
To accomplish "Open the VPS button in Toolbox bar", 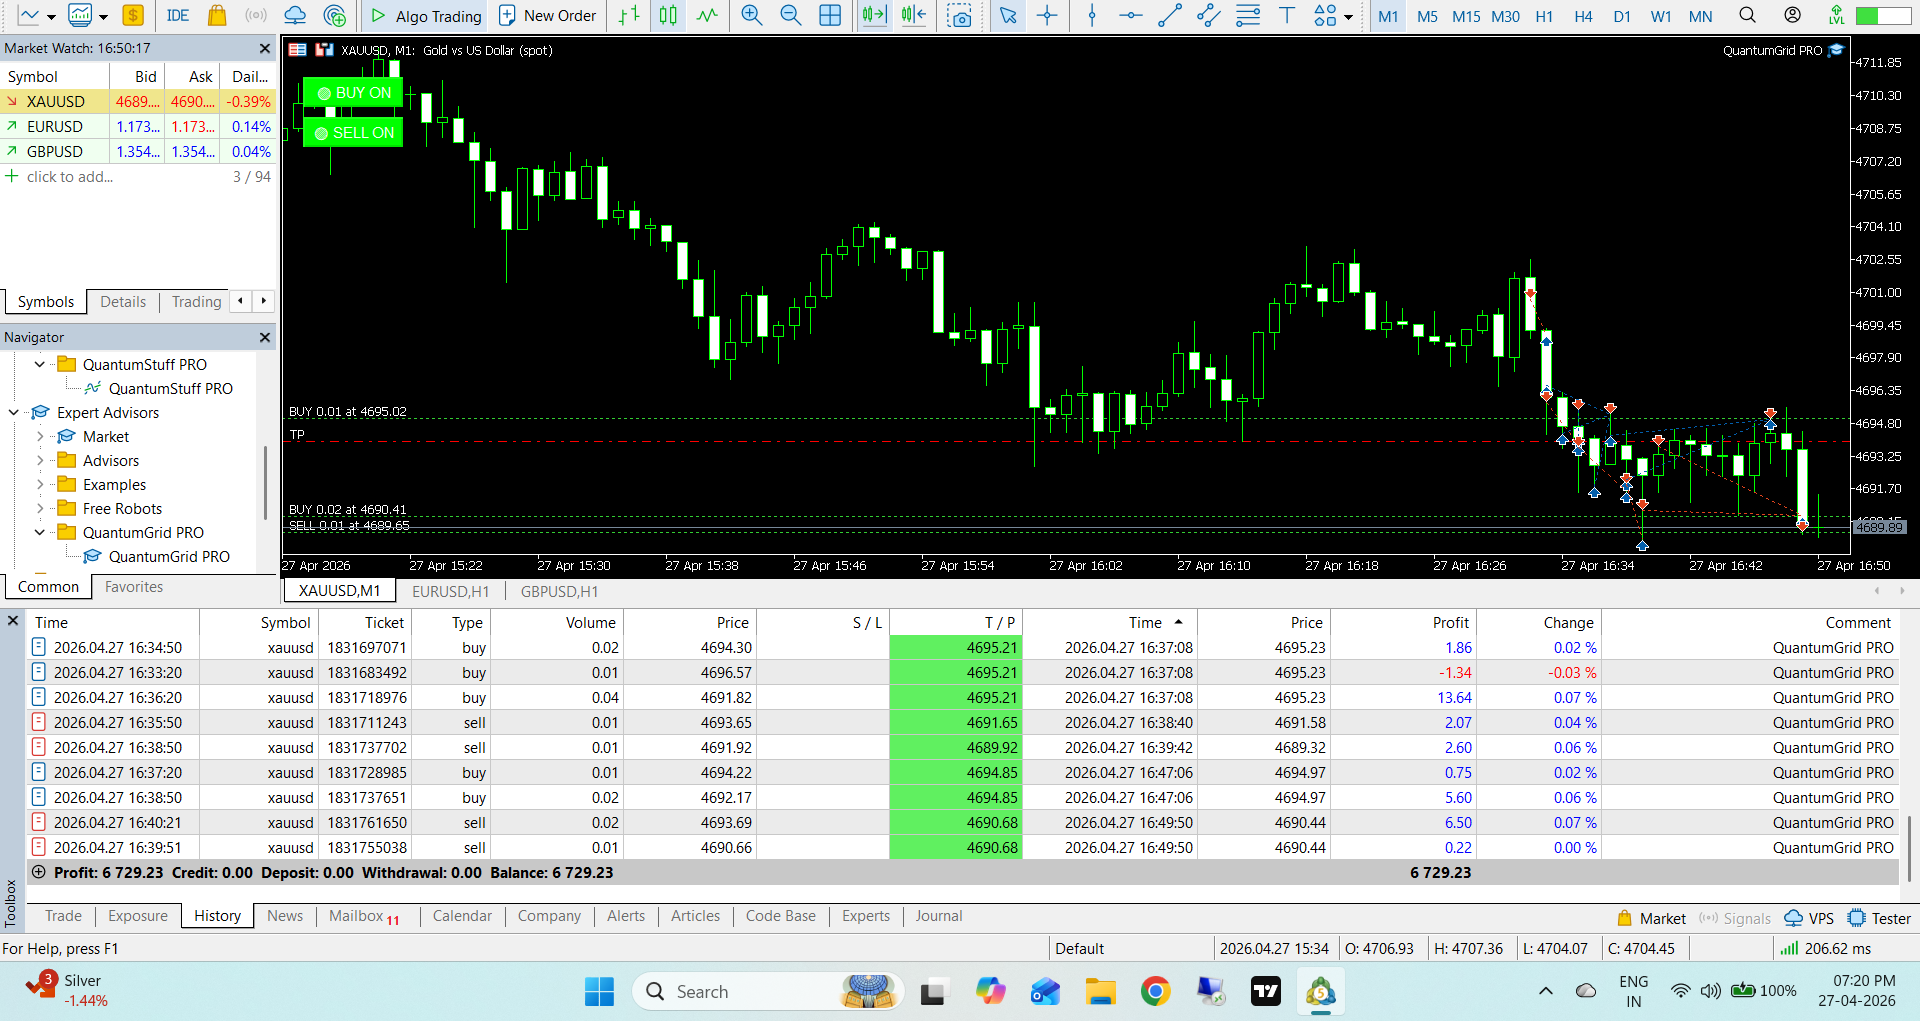I will (1810, 918).
